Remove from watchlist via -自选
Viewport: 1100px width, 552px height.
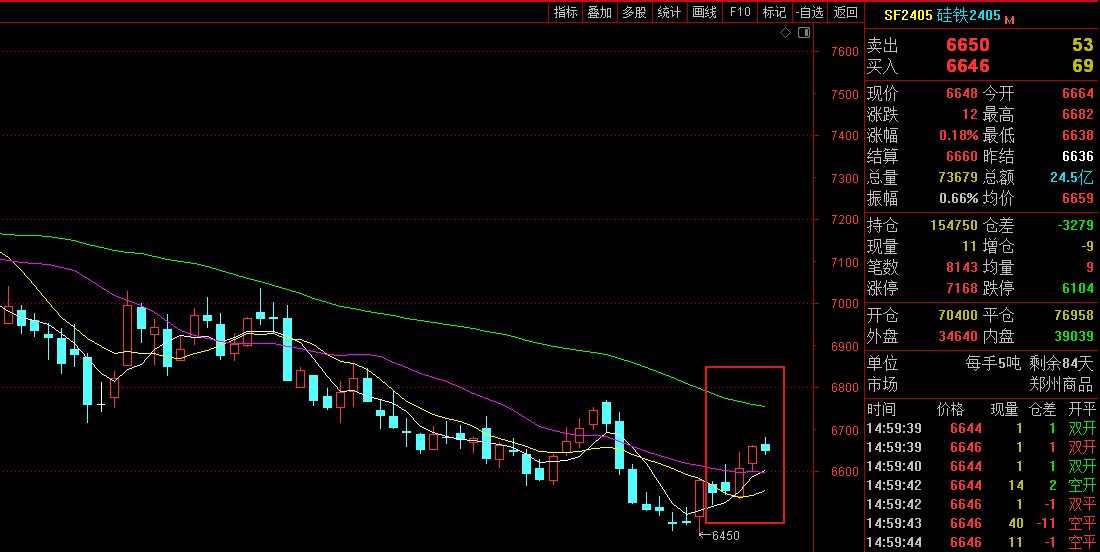tap(809, 12)
